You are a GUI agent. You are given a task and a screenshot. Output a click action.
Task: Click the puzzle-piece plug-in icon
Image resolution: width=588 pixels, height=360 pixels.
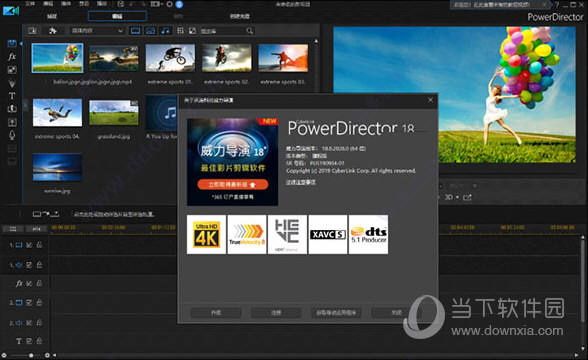[x=52, y=31]
